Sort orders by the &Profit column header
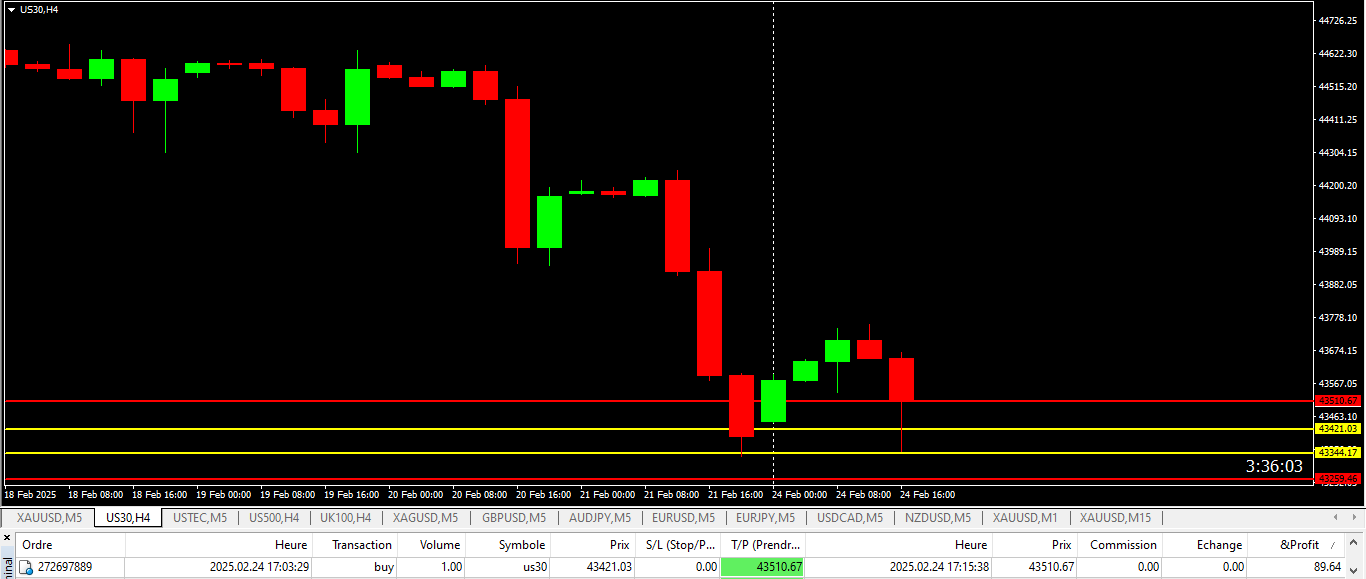Screen dimensions: 1366x579 pos(1298,545)
